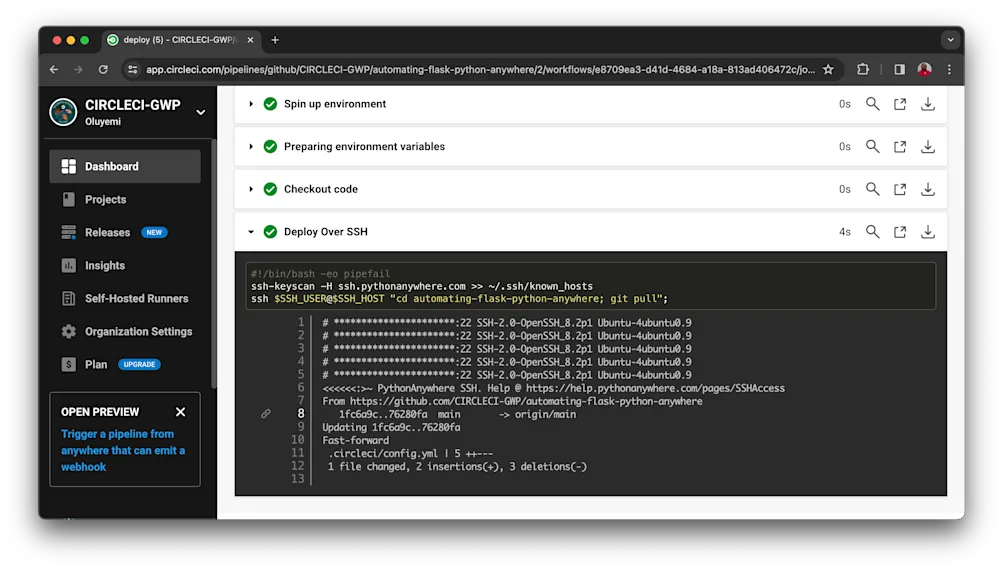
Task: Reload the page
Action: [103, 69]
